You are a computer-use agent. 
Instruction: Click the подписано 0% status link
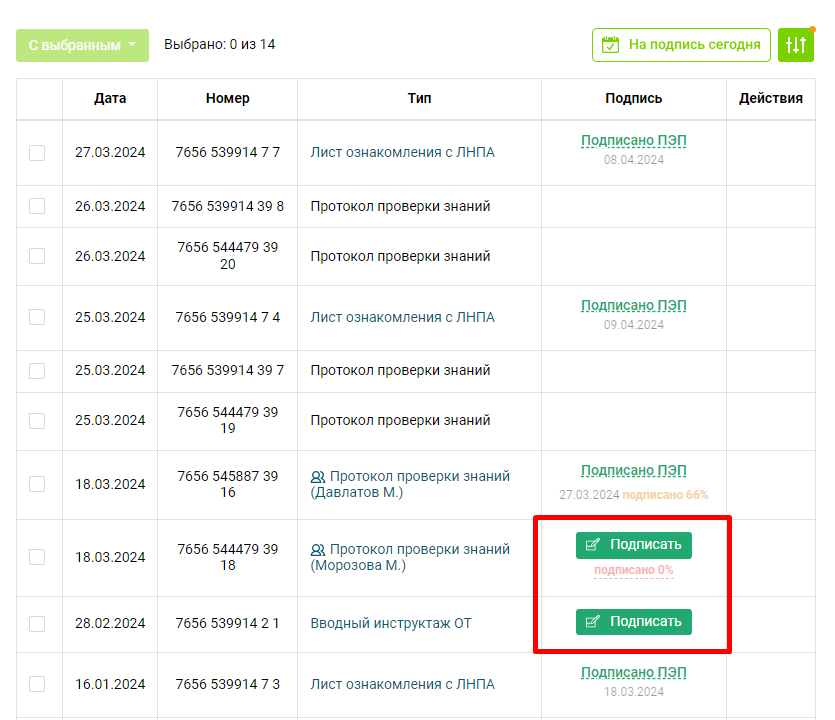point(634,570)
